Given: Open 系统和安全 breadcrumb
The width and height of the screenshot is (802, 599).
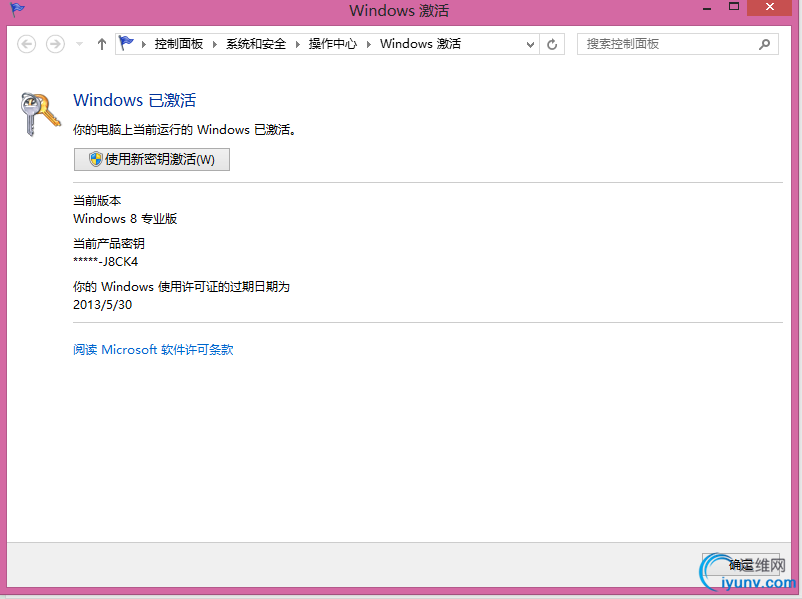Looking at the screenshot, I should coord(256,44).
